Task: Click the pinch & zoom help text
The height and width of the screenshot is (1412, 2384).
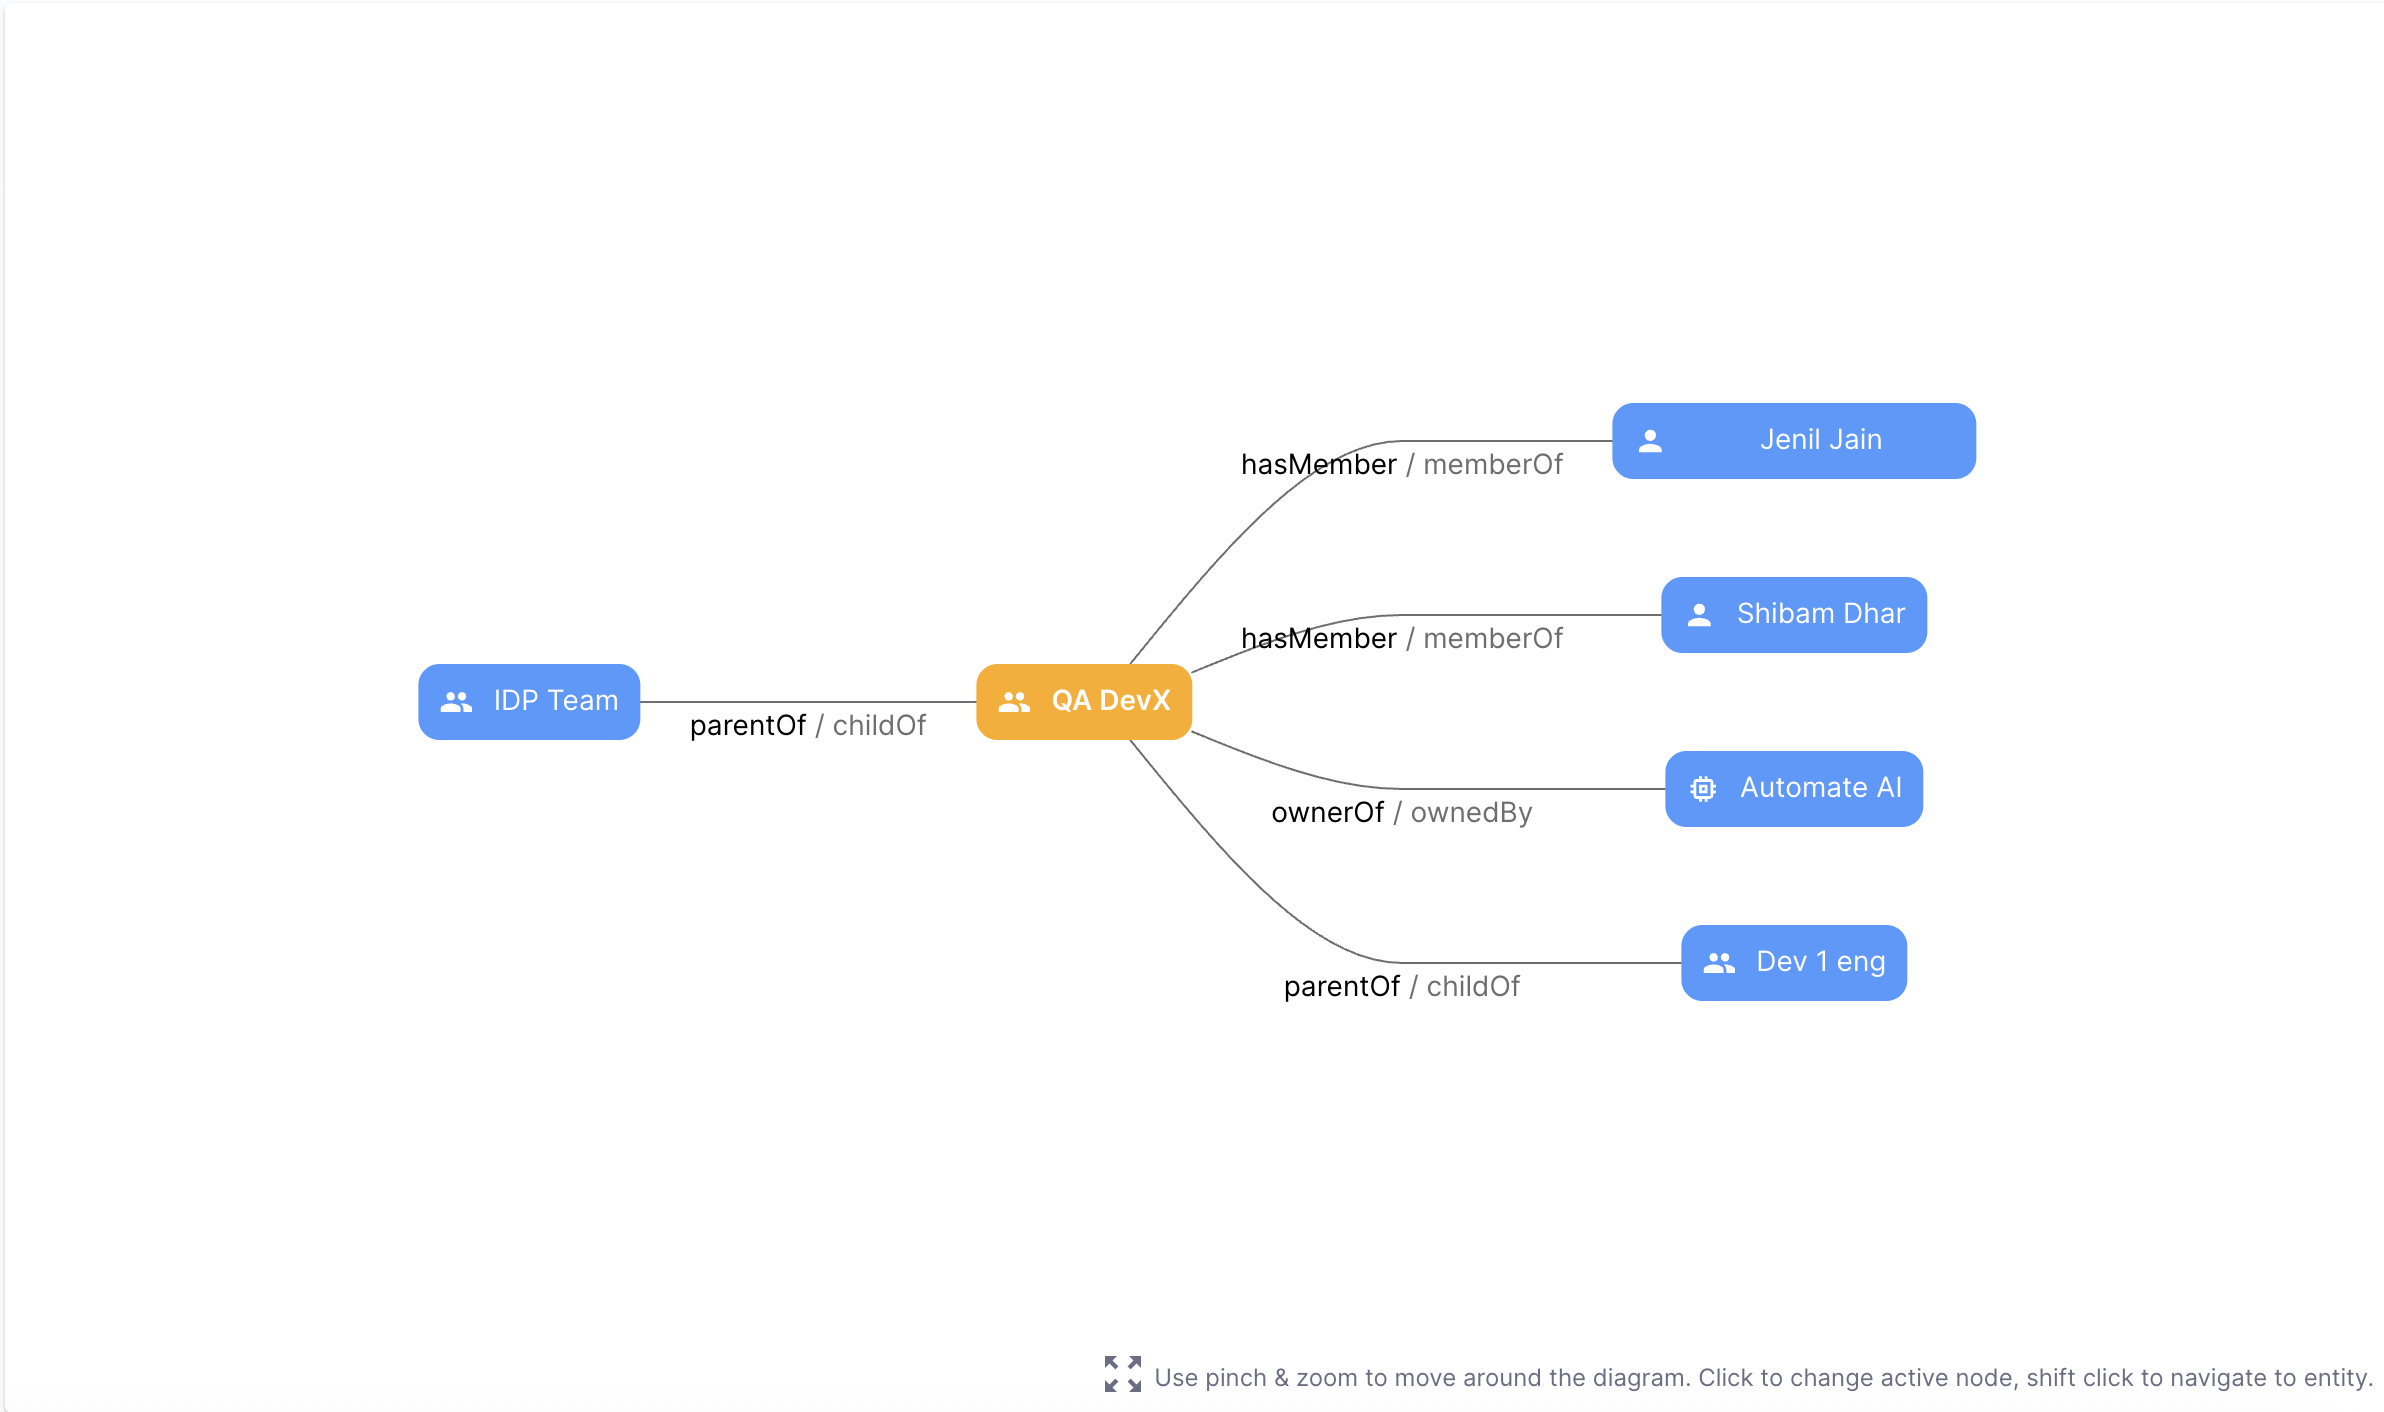Action: [x=1763, y=1378]
